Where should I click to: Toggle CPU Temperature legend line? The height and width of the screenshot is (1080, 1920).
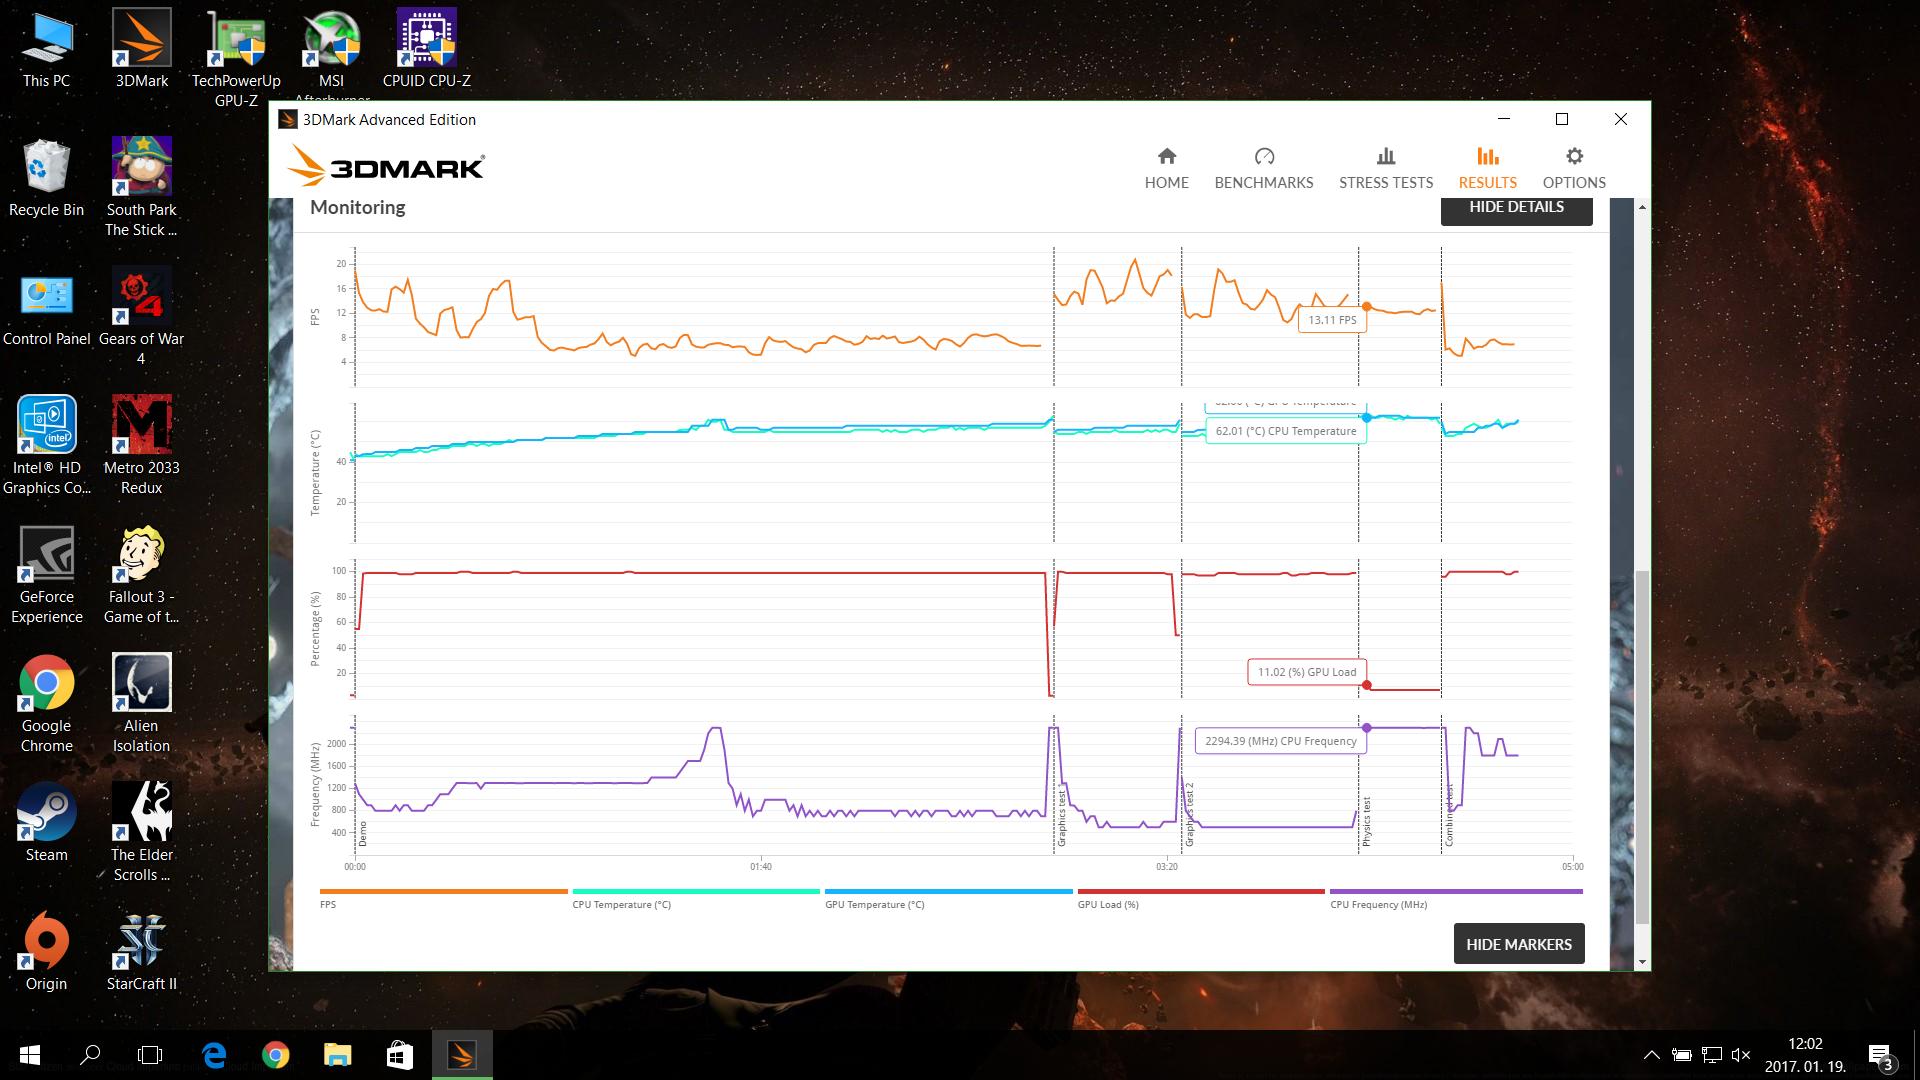point(695,891)
